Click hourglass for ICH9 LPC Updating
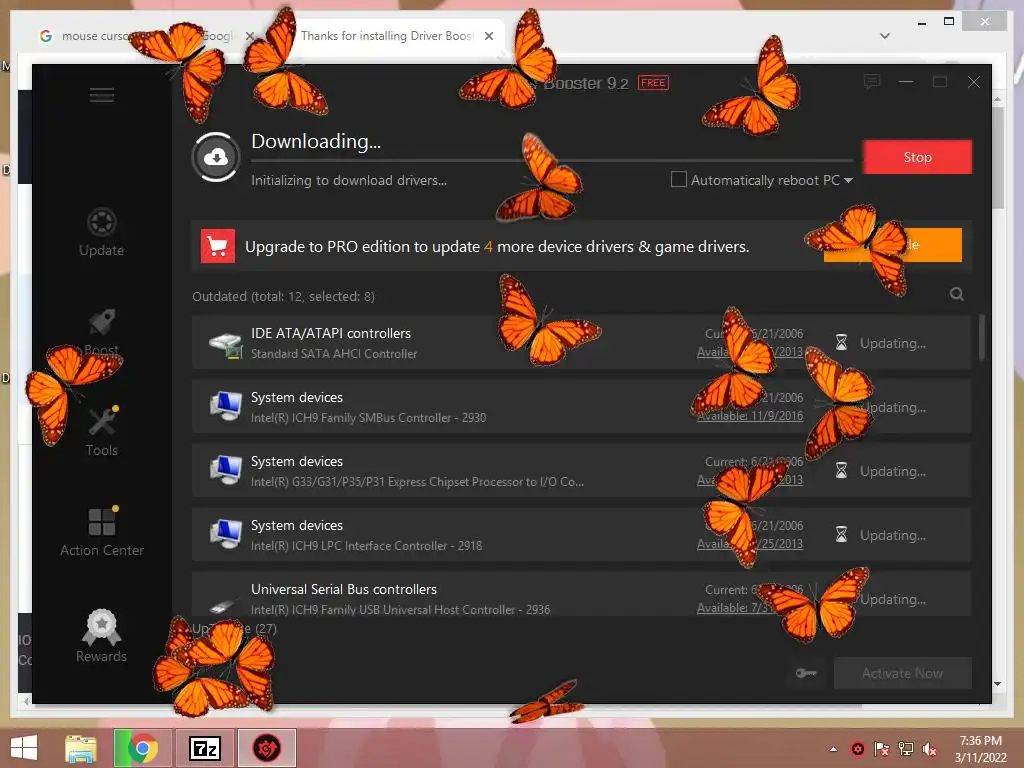Screen dimensions: 1024x768 (841, 534)
